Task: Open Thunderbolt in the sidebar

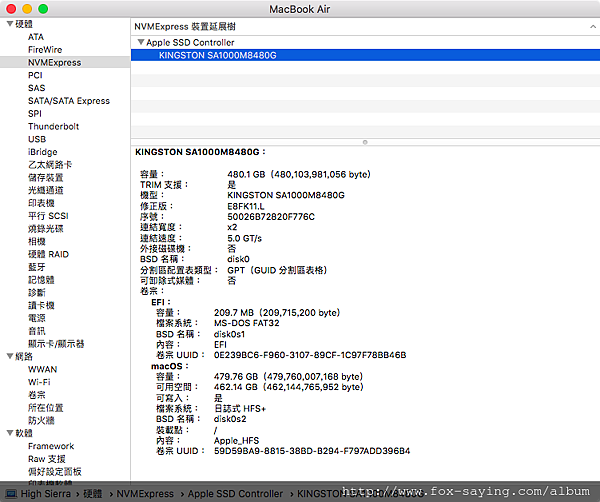Action: click(54, 126)
